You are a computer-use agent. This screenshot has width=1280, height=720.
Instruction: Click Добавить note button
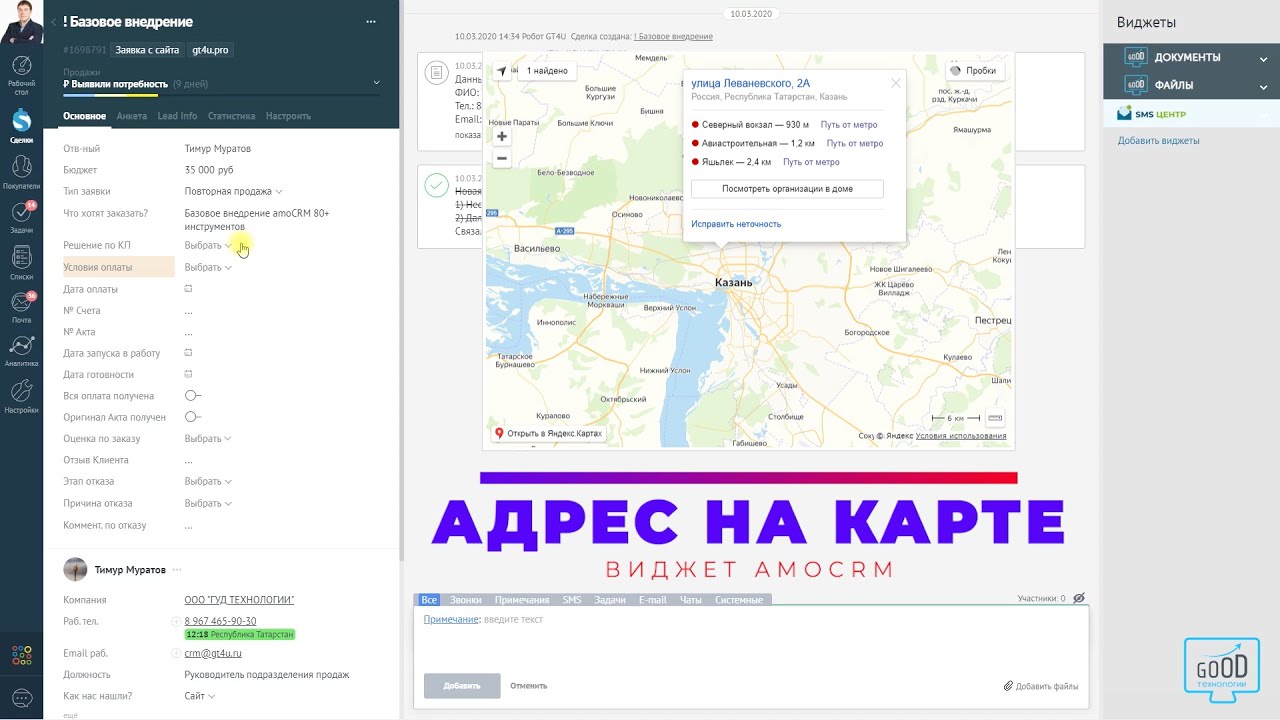coord(462,686)
